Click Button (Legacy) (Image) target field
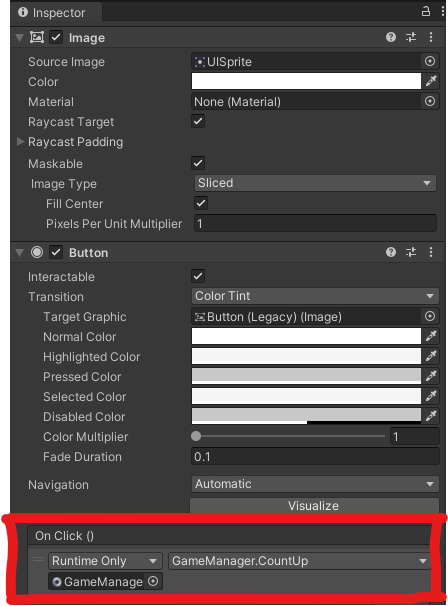This screenshot has height=606, width=448. tap(306, 317)
